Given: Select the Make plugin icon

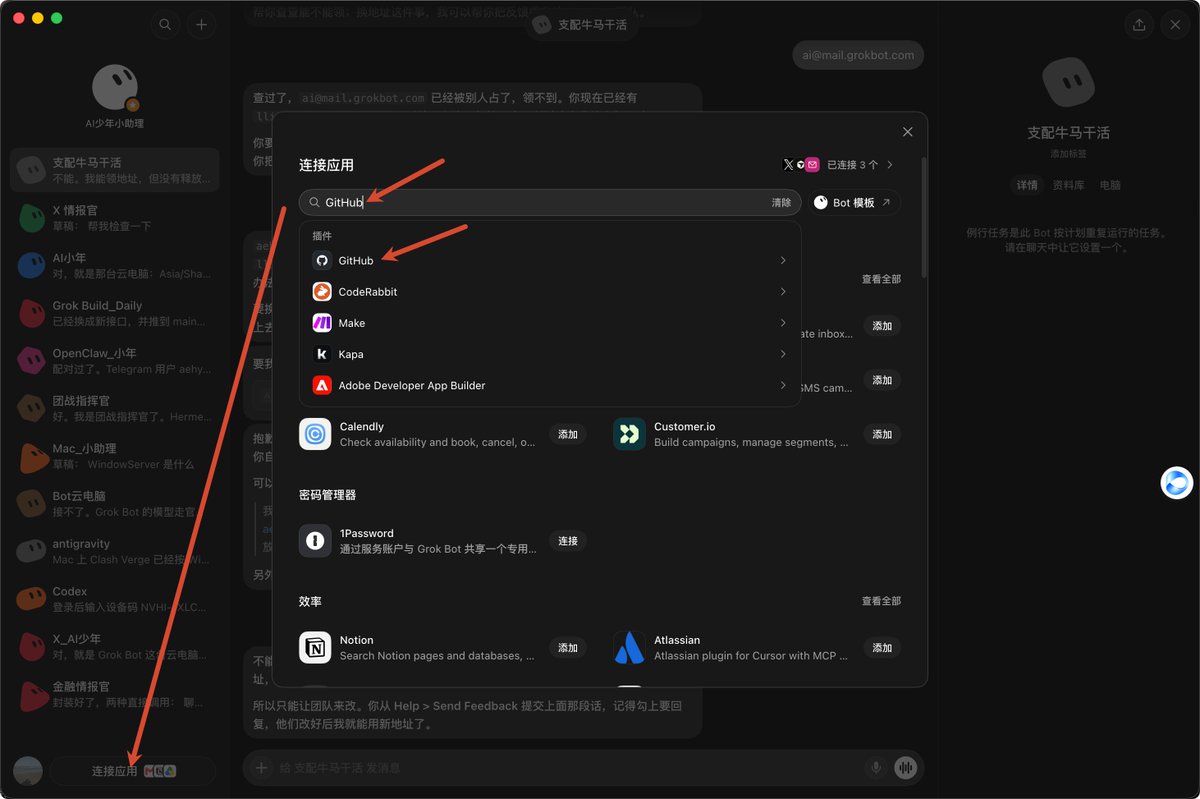Looking at the screenshot, I should [x=322, y=323].
